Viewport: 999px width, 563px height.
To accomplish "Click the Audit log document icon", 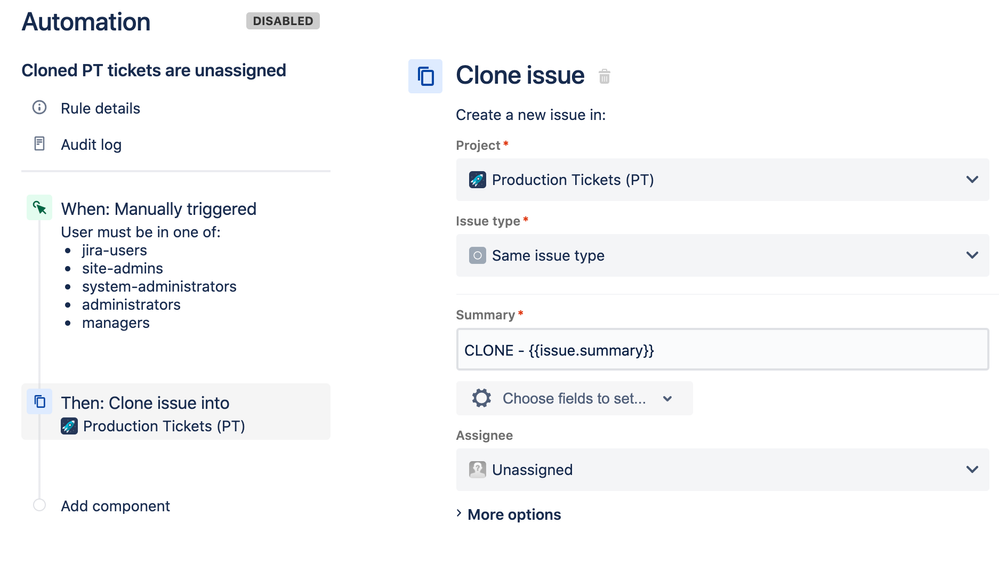I will click(40, 144).
